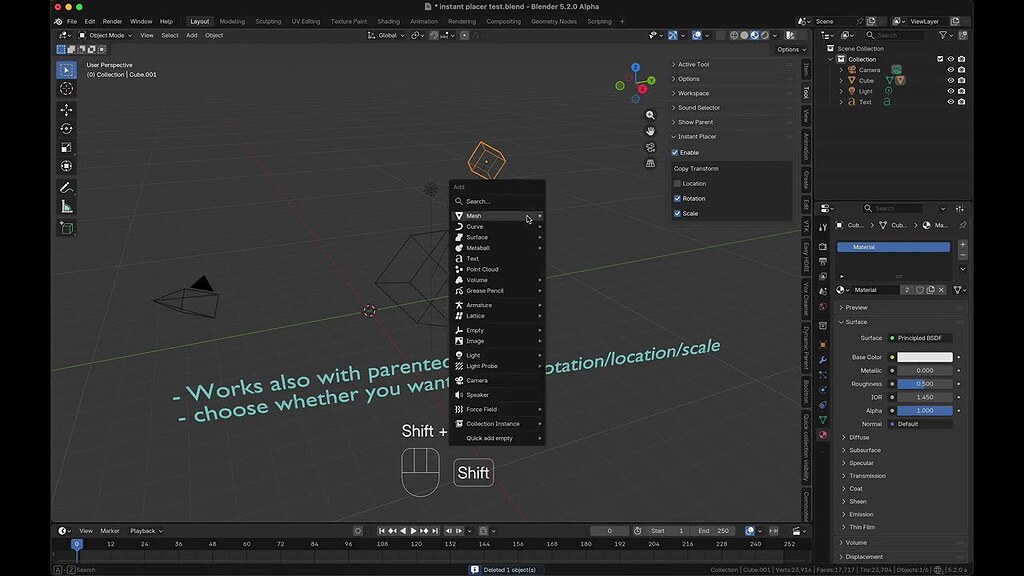Switch to the Modeling workspace tab
This screenshot has width=1024, height=576.
[232, 22]
